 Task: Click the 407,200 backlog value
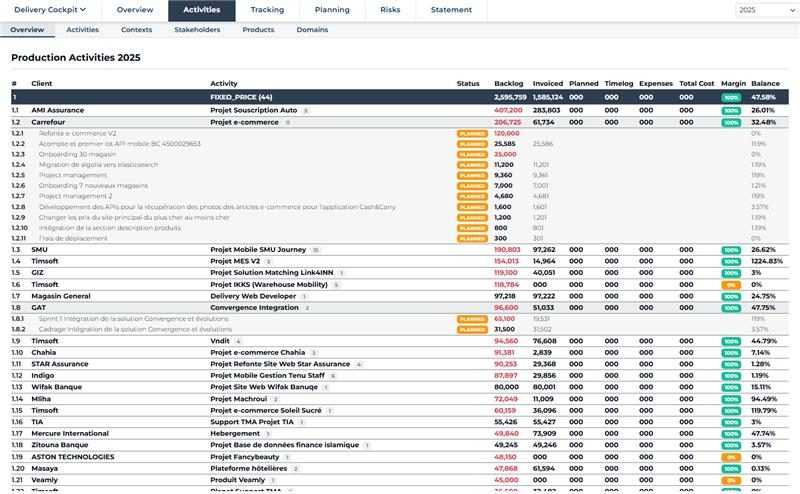[508, 110]
